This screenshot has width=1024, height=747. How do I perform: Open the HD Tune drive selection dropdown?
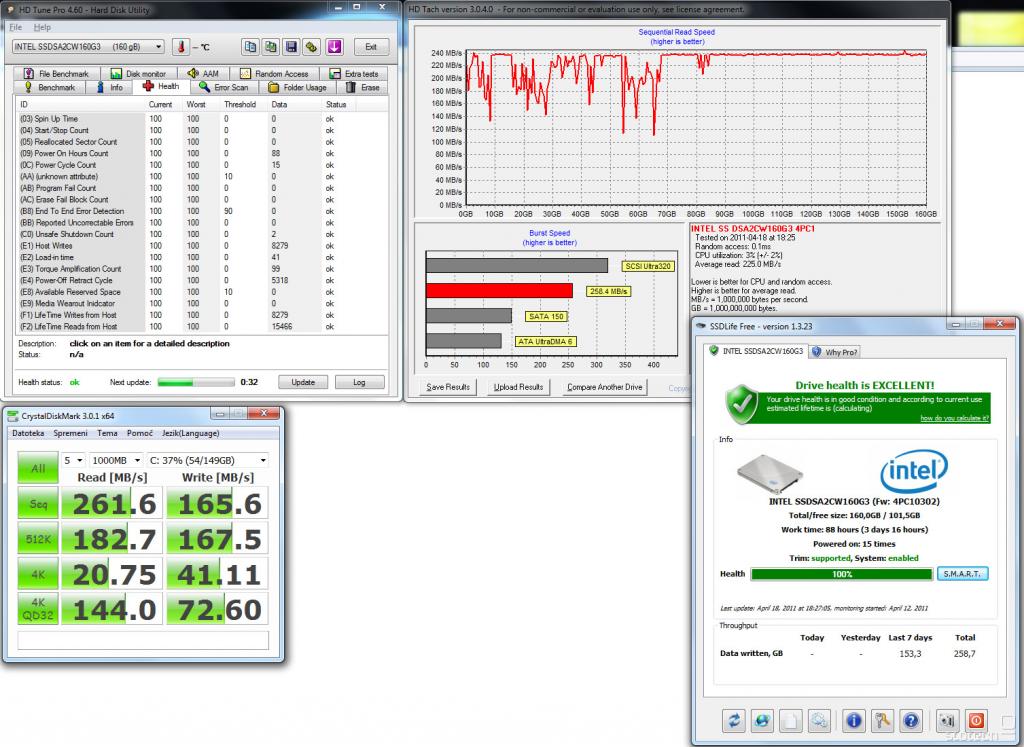(88, 47)
